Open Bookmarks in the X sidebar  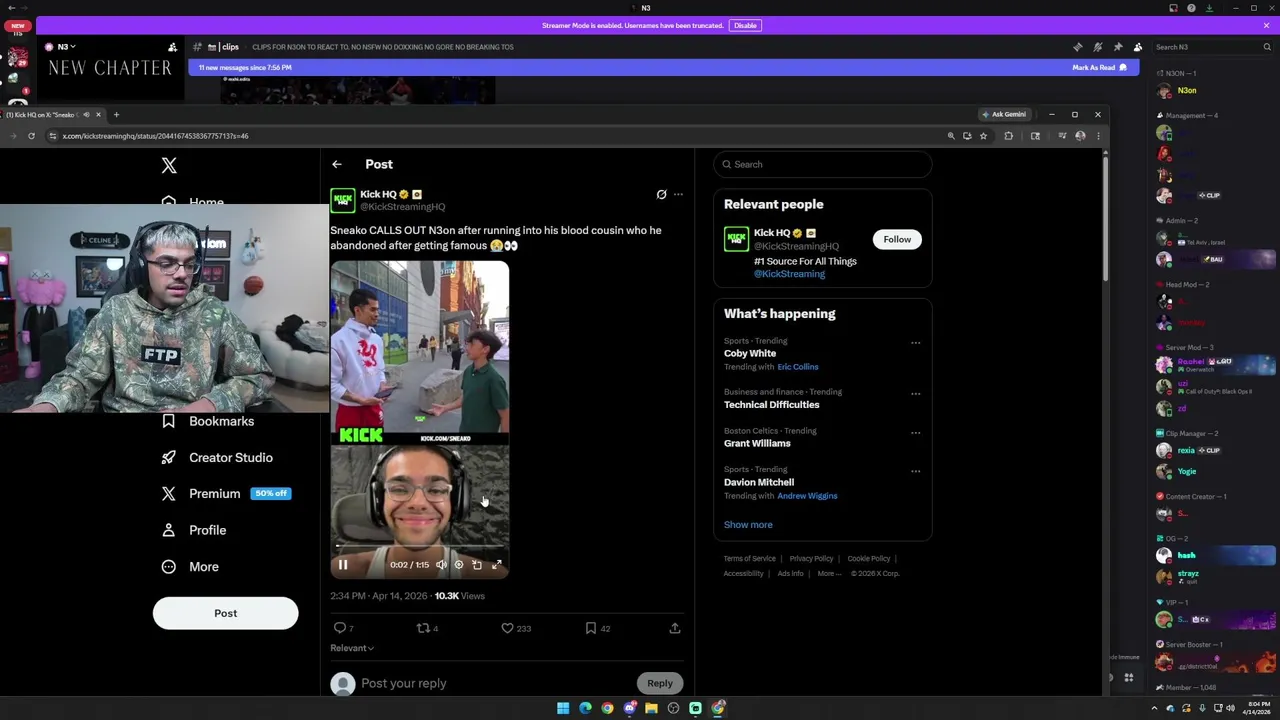209,421
